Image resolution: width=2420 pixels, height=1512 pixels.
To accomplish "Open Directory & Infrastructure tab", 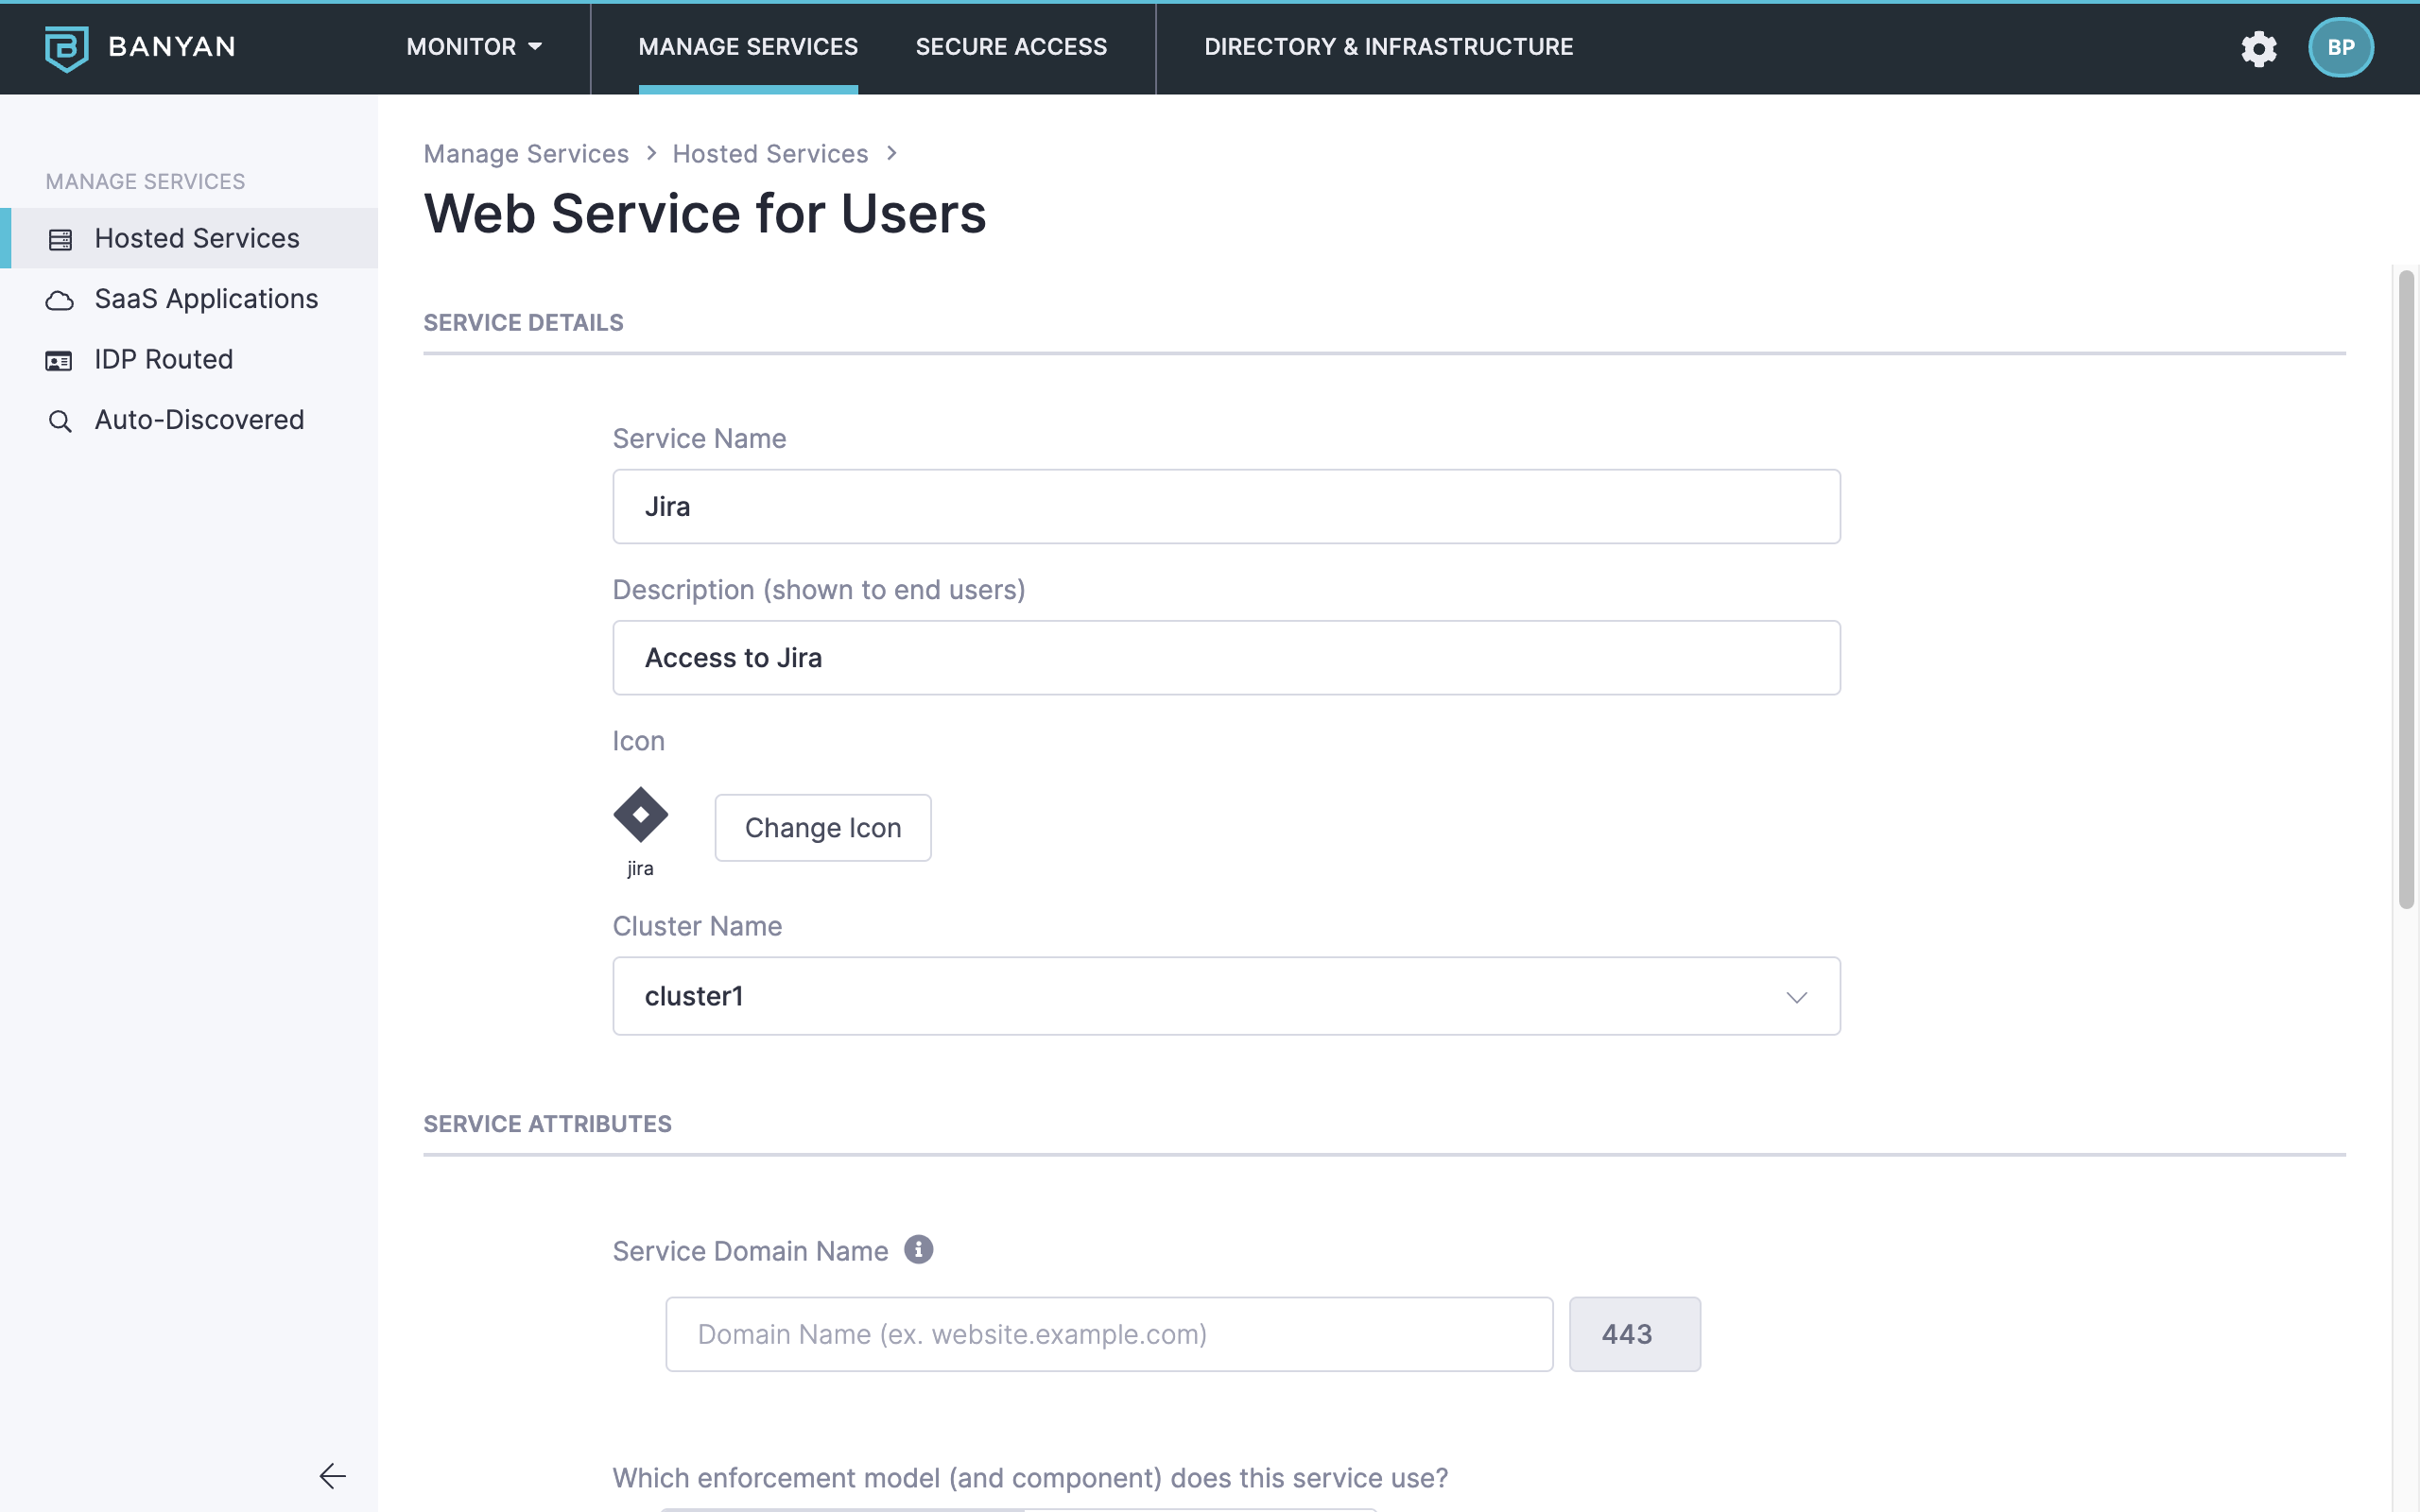I will 1388,47.
